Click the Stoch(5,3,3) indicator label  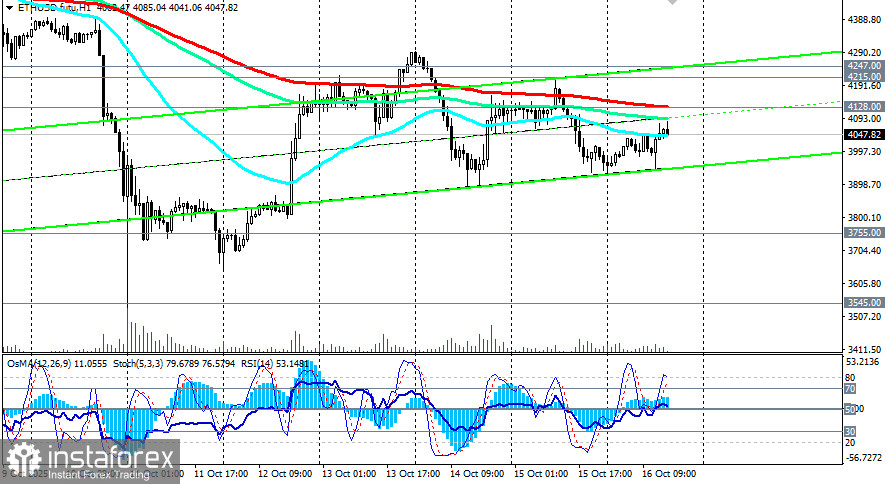tap(137, 364)
